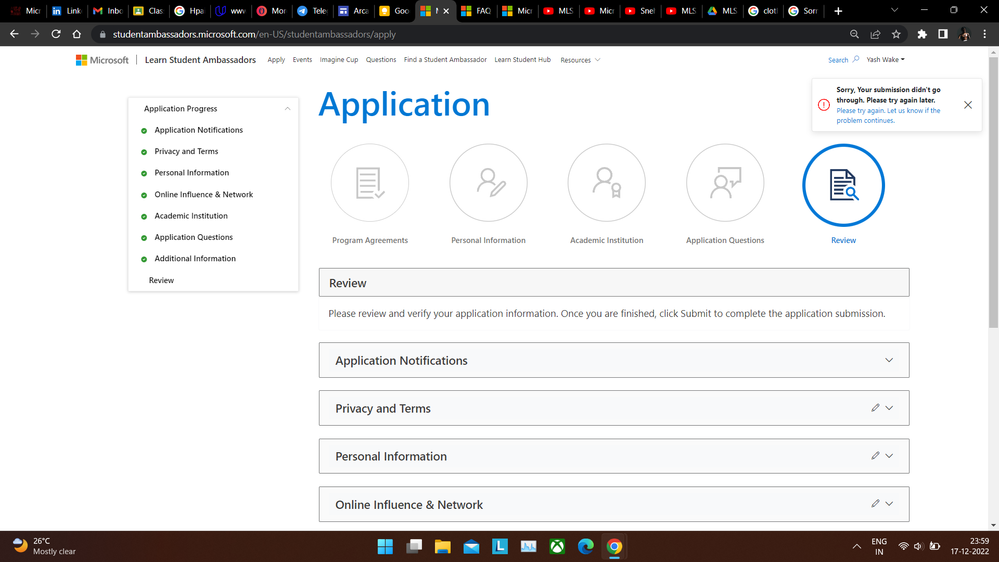Open Learn Student Hub navigation link
999x562 pixels.
point(522,60)
